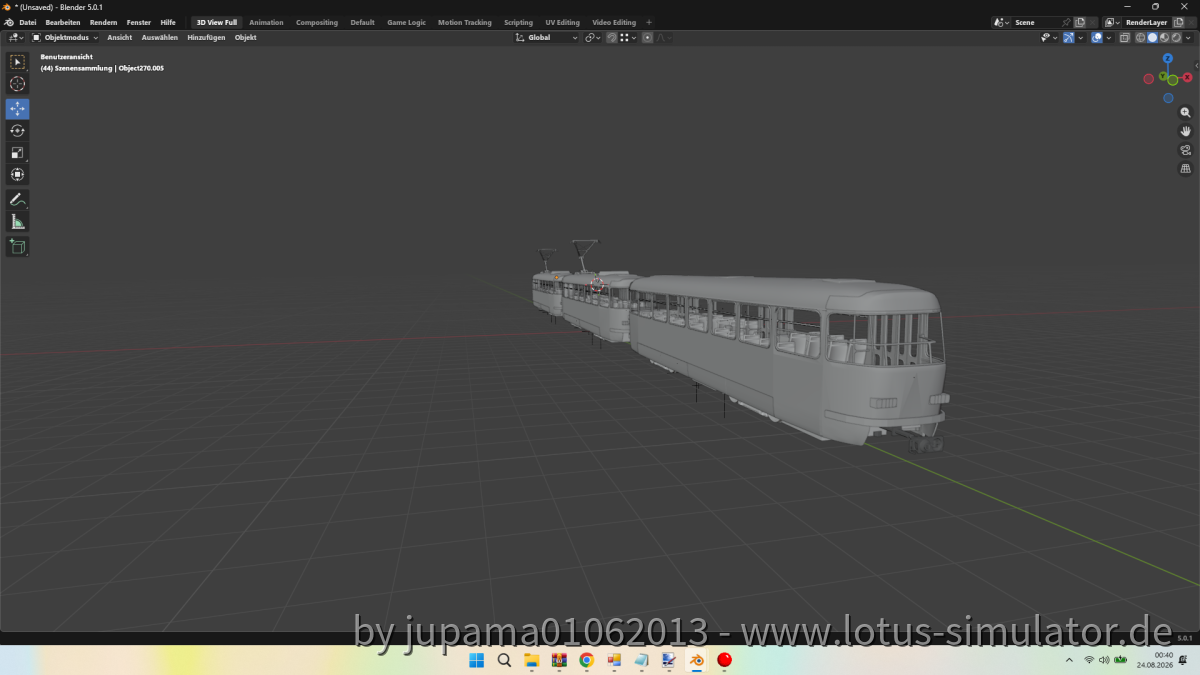This screenshot has height=675, width=1200.
Task: Open the Objekt menu in viewport header
Action: [246, 37]
